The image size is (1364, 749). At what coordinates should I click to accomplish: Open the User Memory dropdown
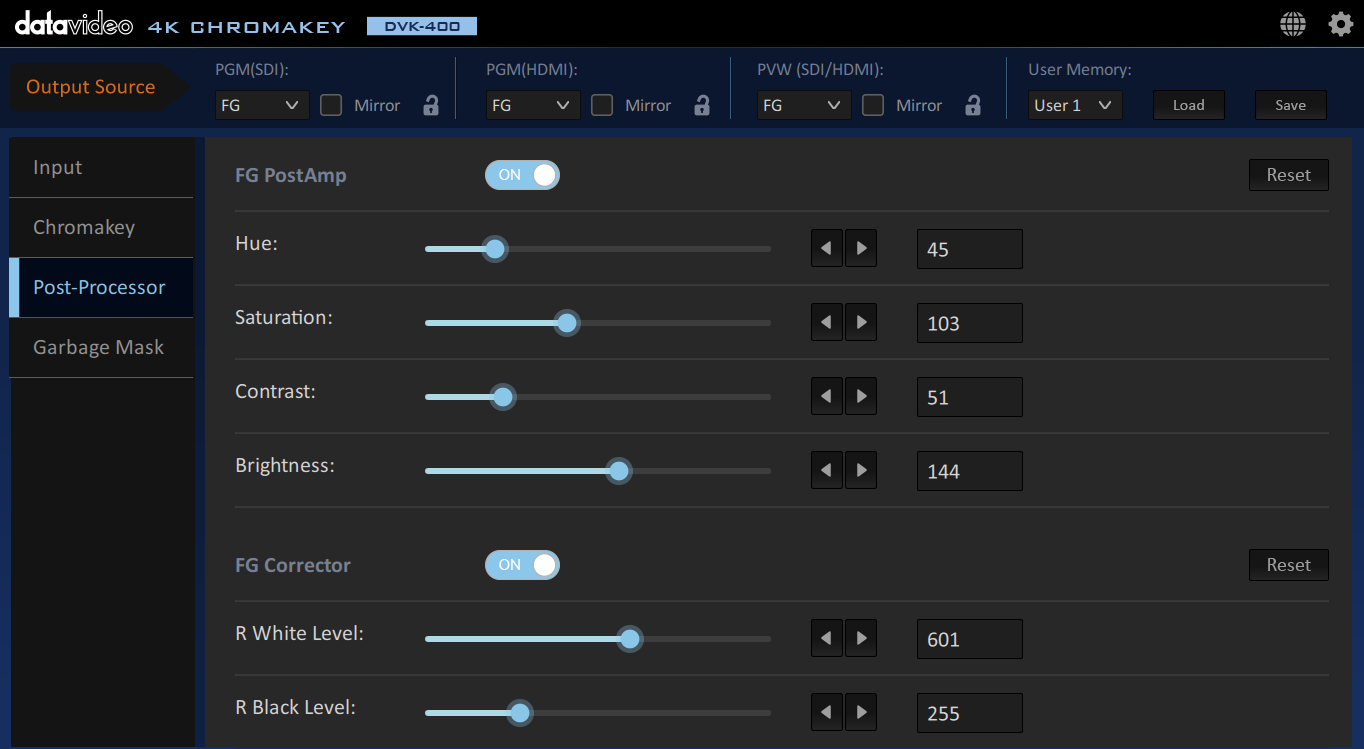tap(1075, 105)
